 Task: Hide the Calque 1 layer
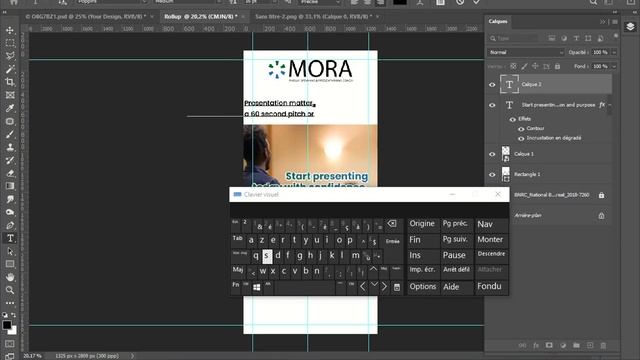click(x=492, y=154)
